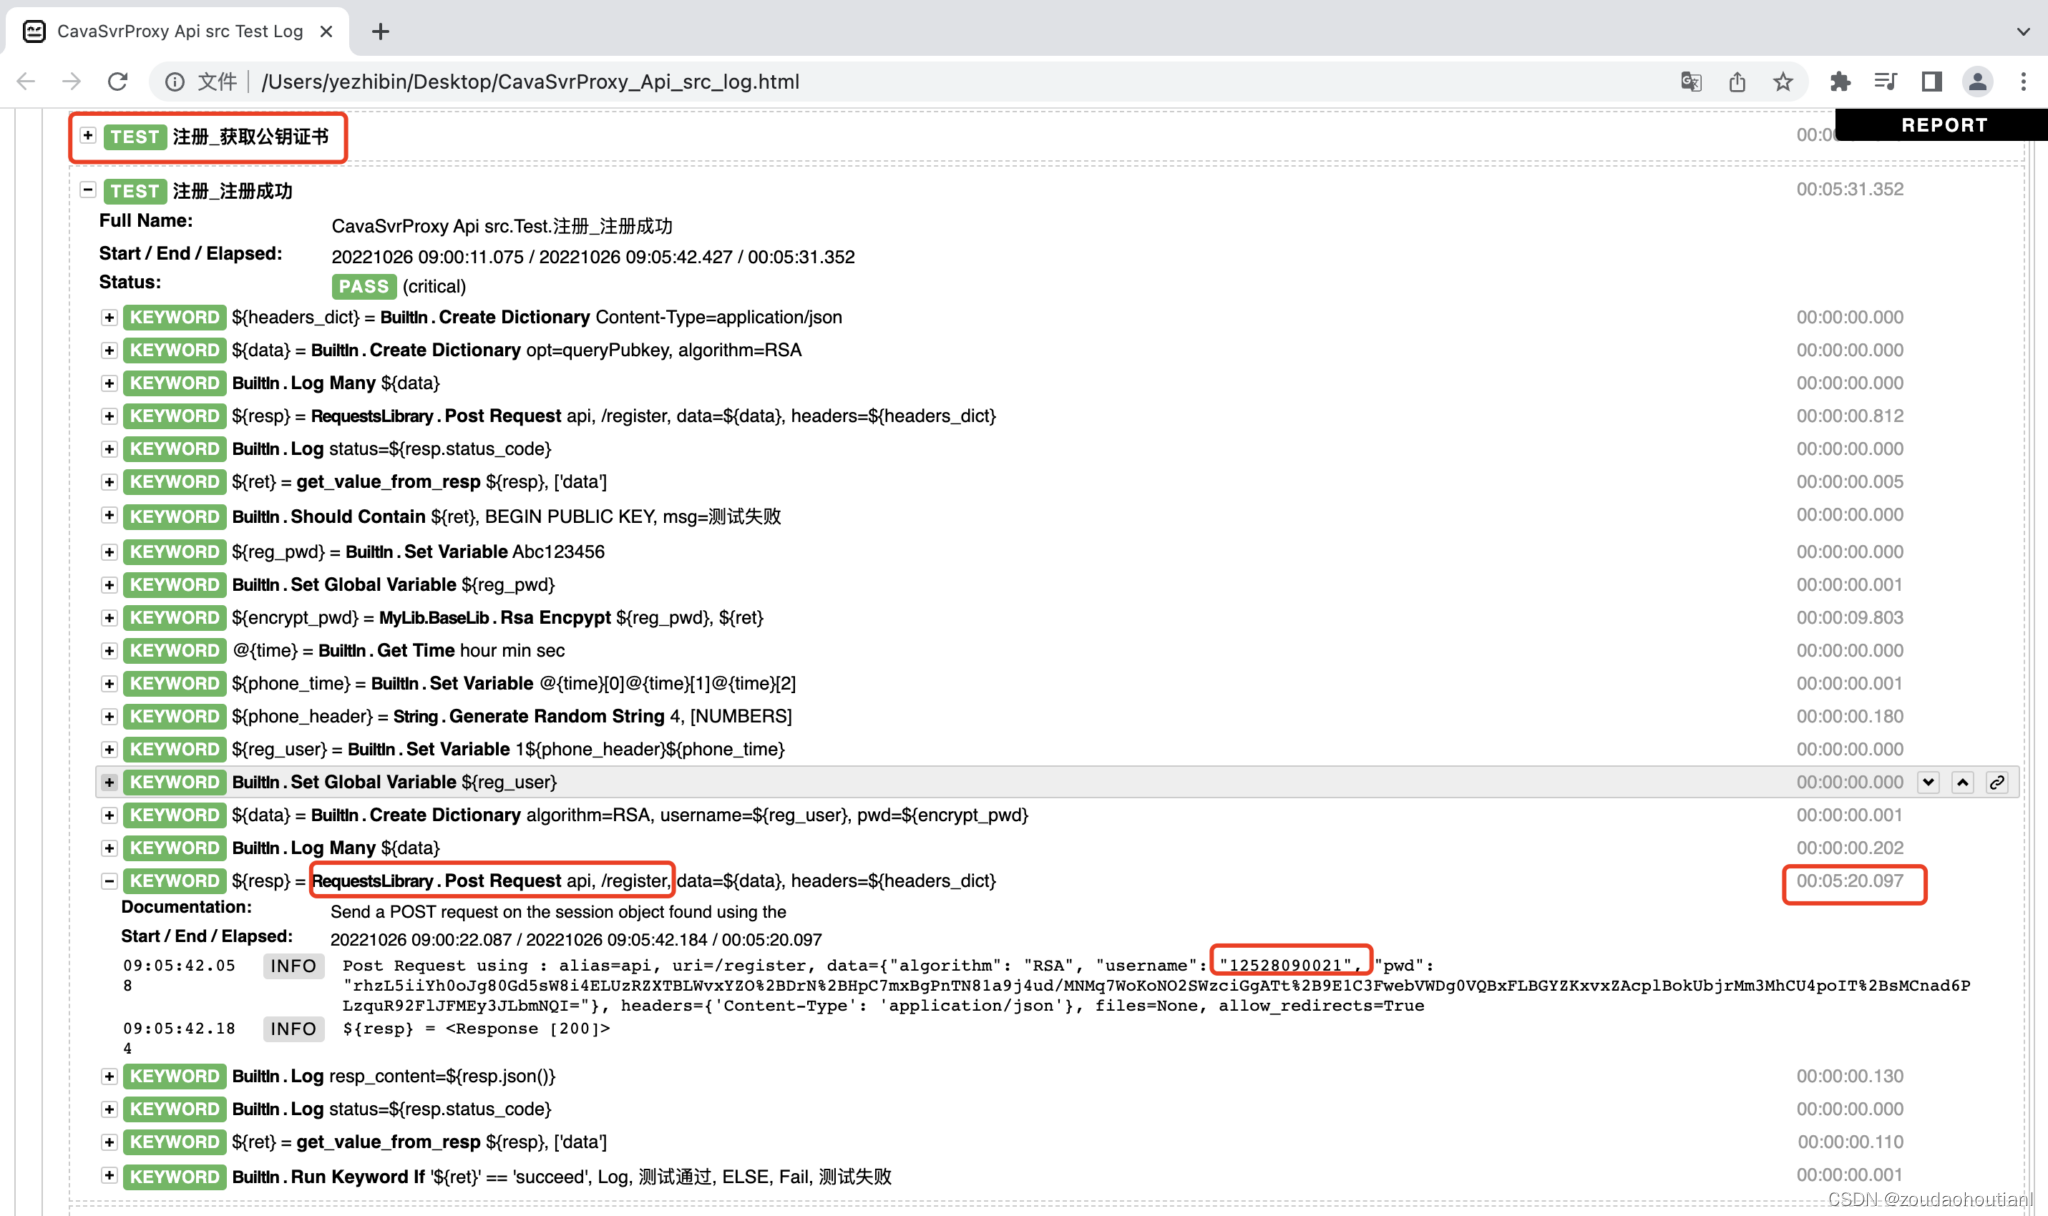Viewport: 2048px width, 1216px height.
Task: Expand the Rsa Encpypt keyword row
Action: pyautogui.click(x=109, y=618)
